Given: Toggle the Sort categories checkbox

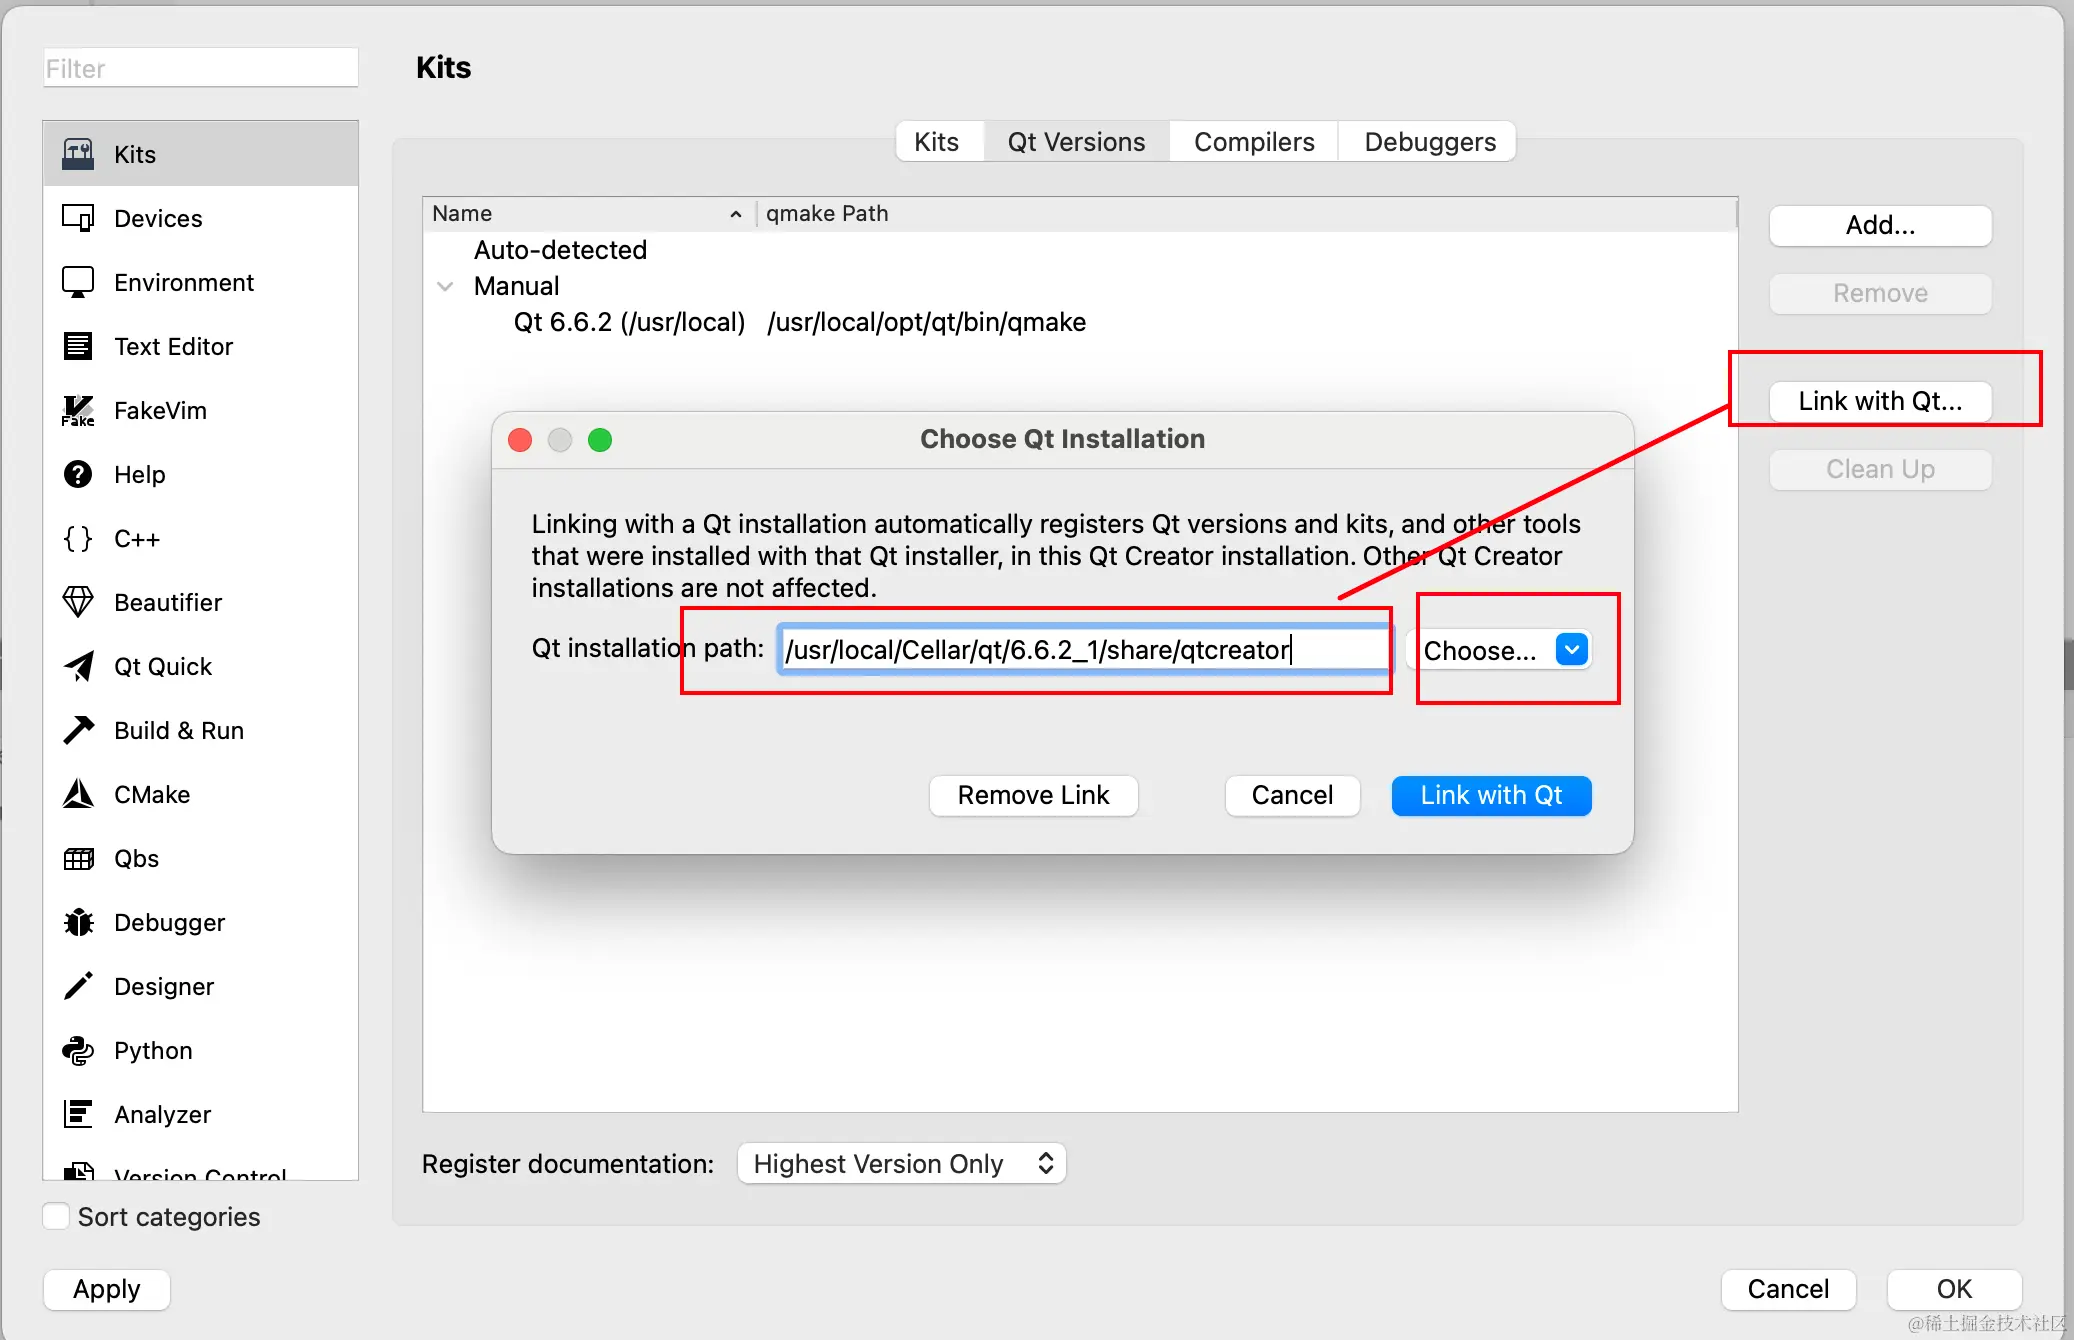Looking at the screenshot, I should point(56,1215).
